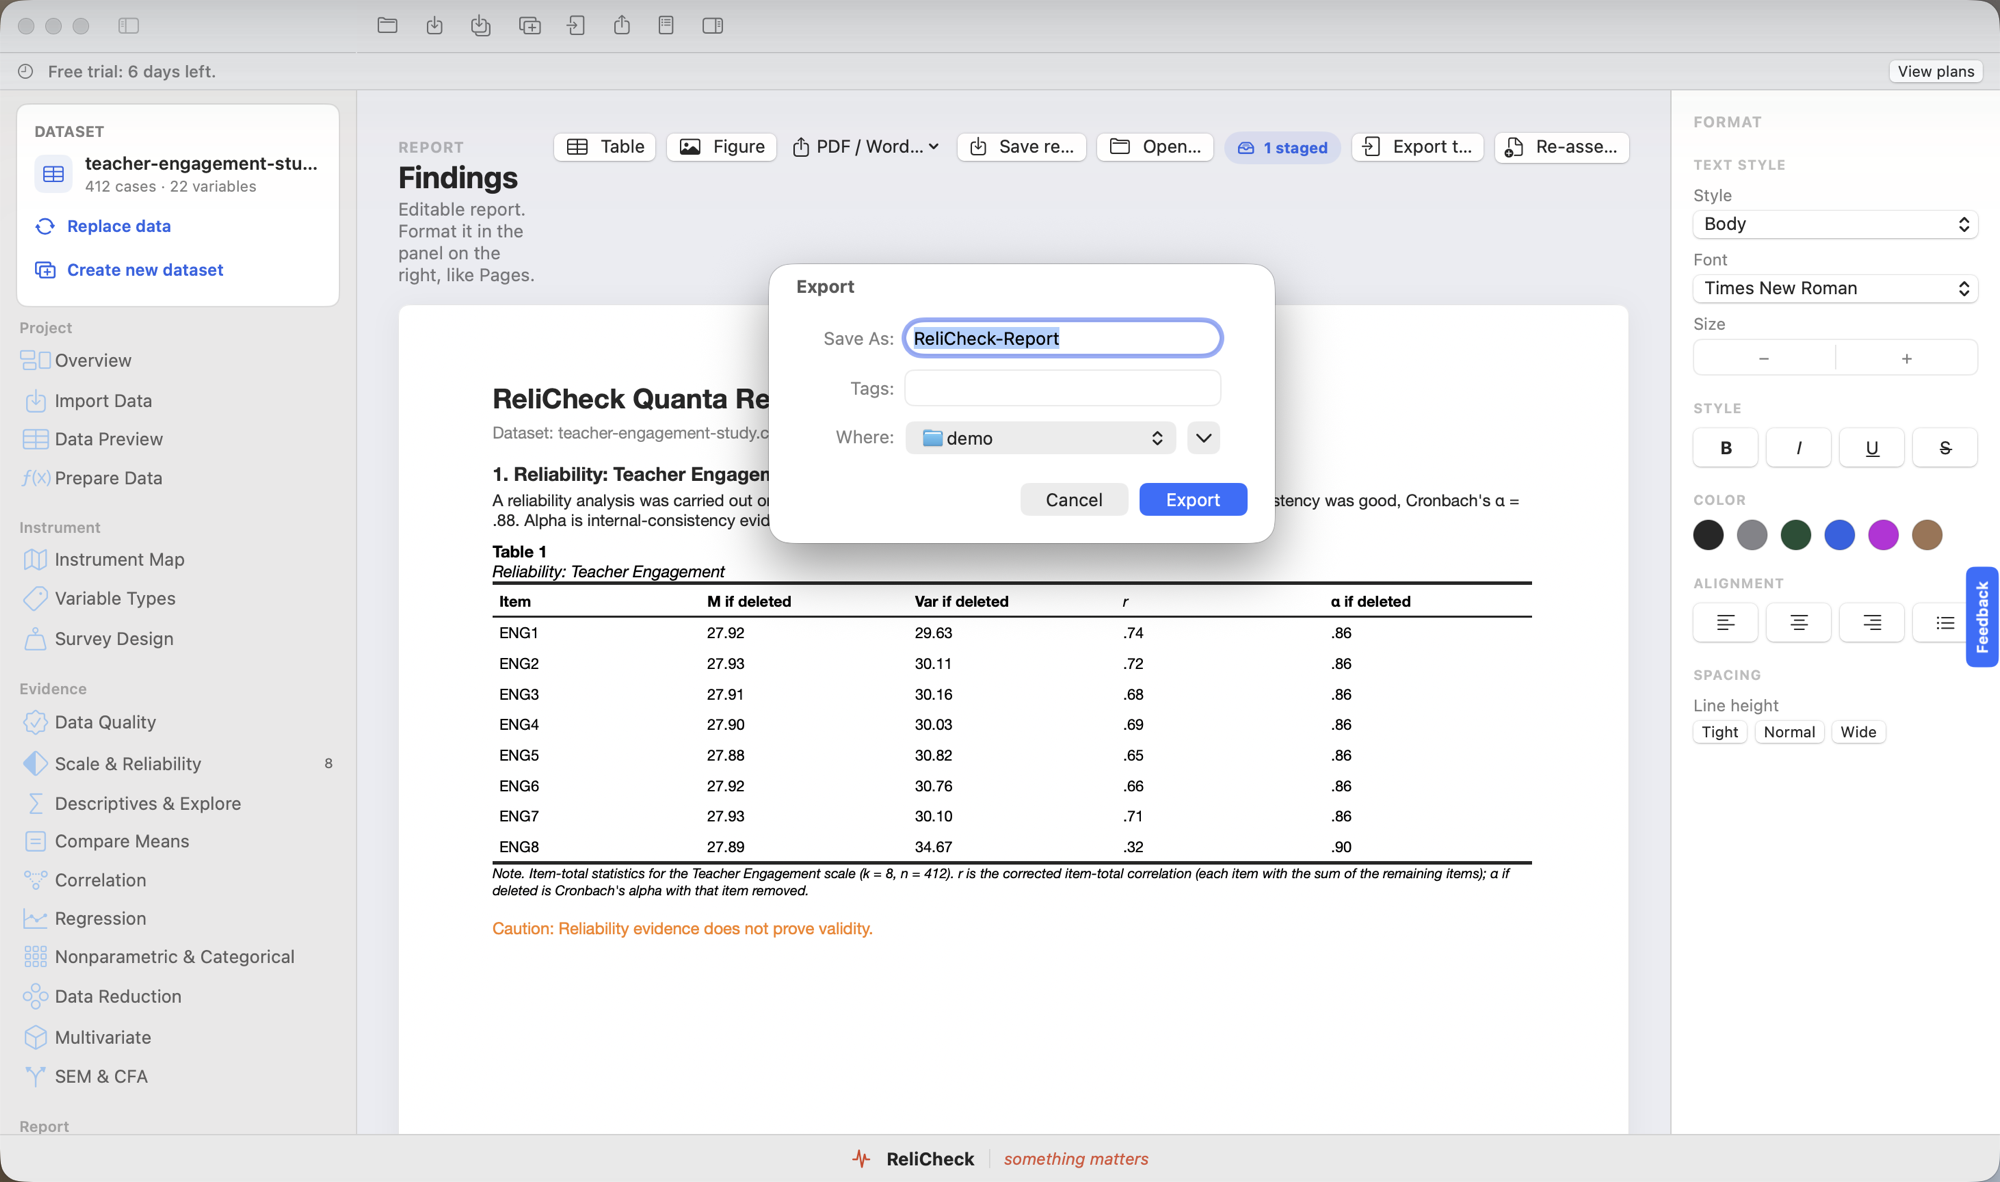Click the 1 staged badge
2000x1182 pixels.
point(1283,147)
